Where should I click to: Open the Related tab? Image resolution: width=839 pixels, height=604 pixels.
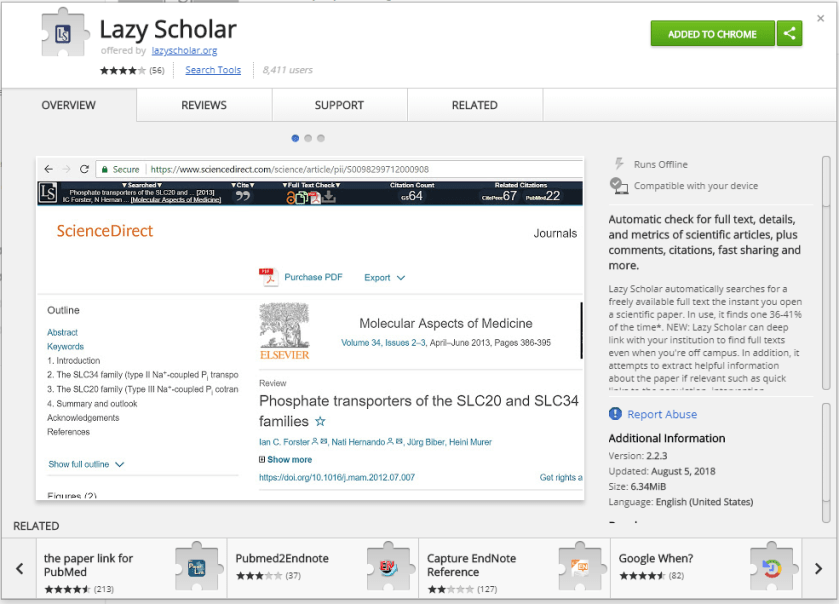click(x=474, y=105)
